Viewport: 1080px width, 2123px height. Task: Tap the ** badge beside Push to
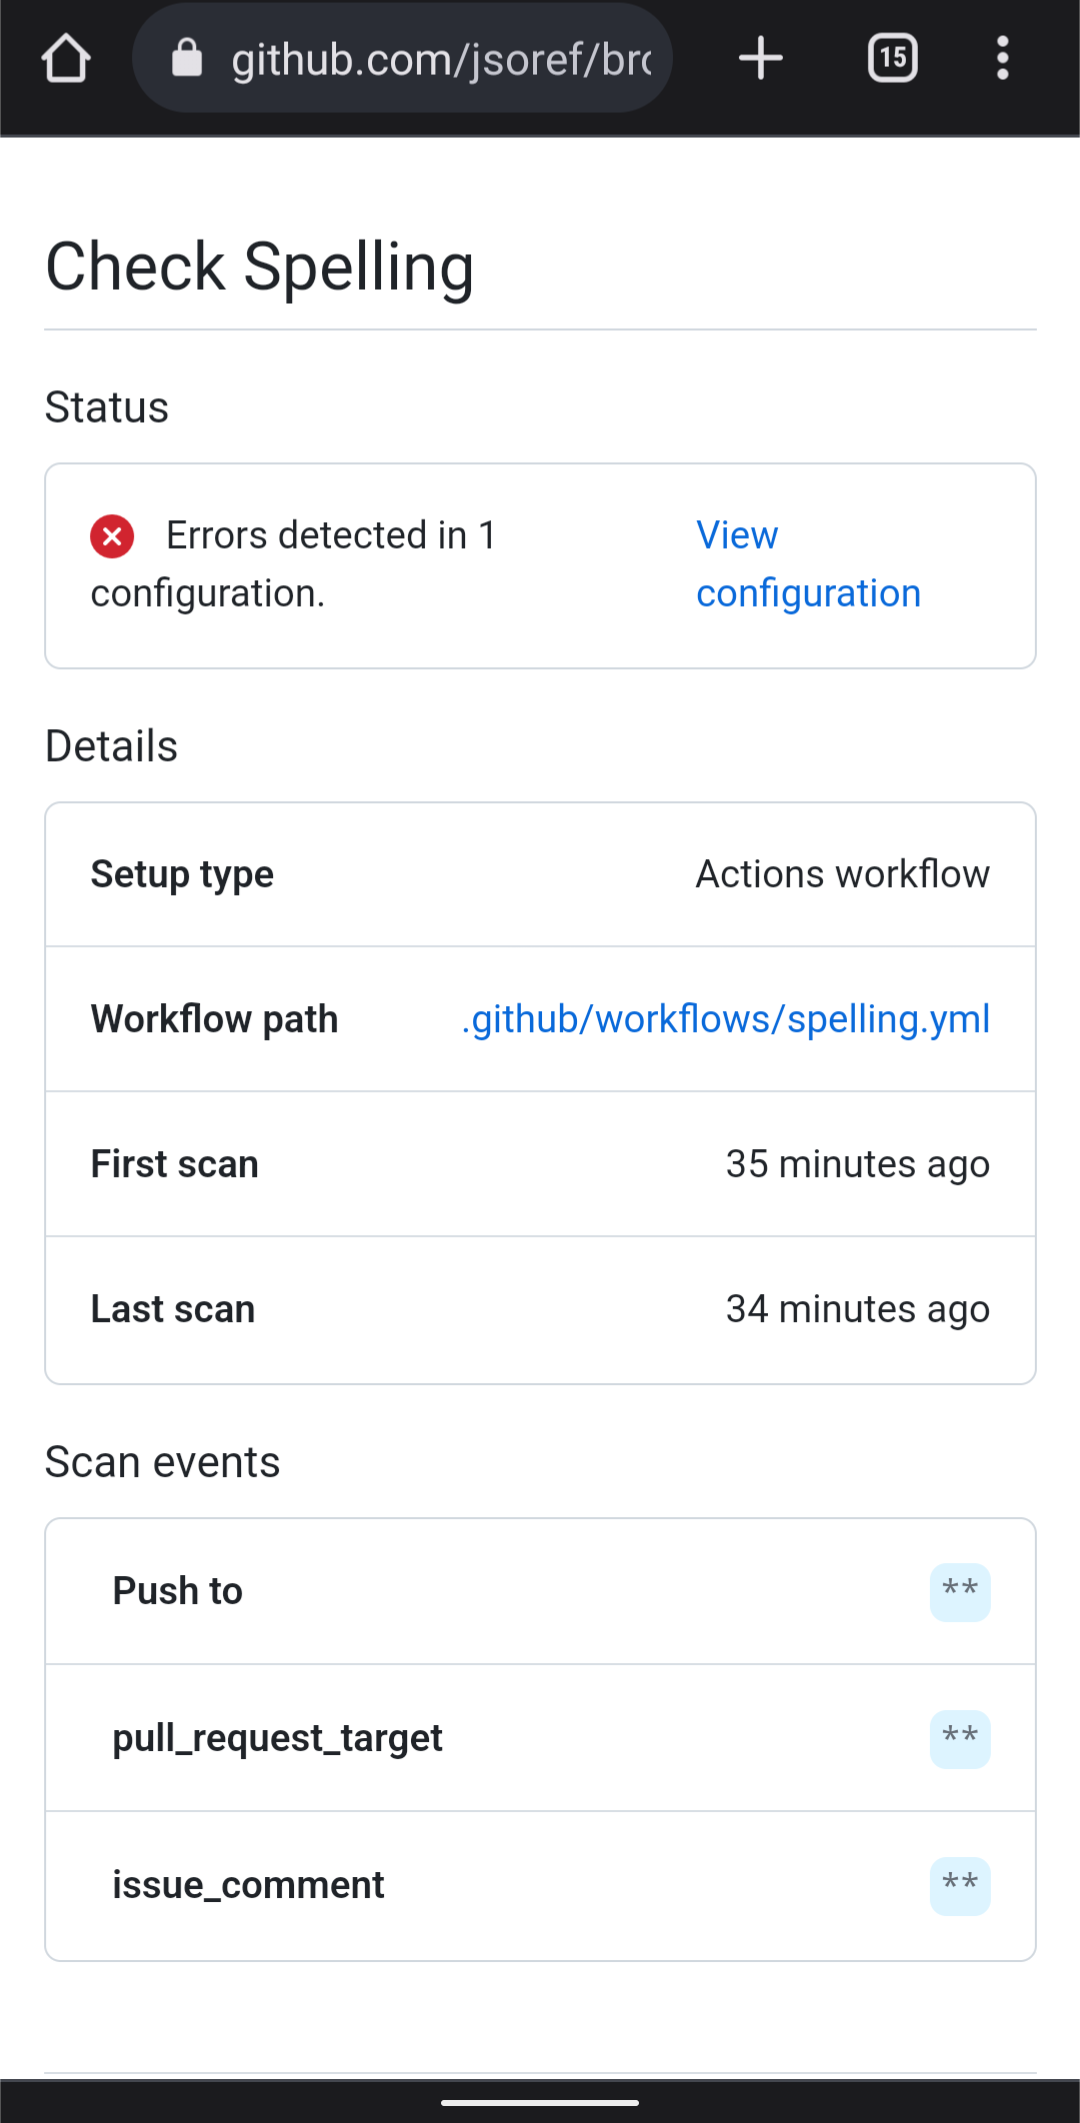coord(959,1592)
